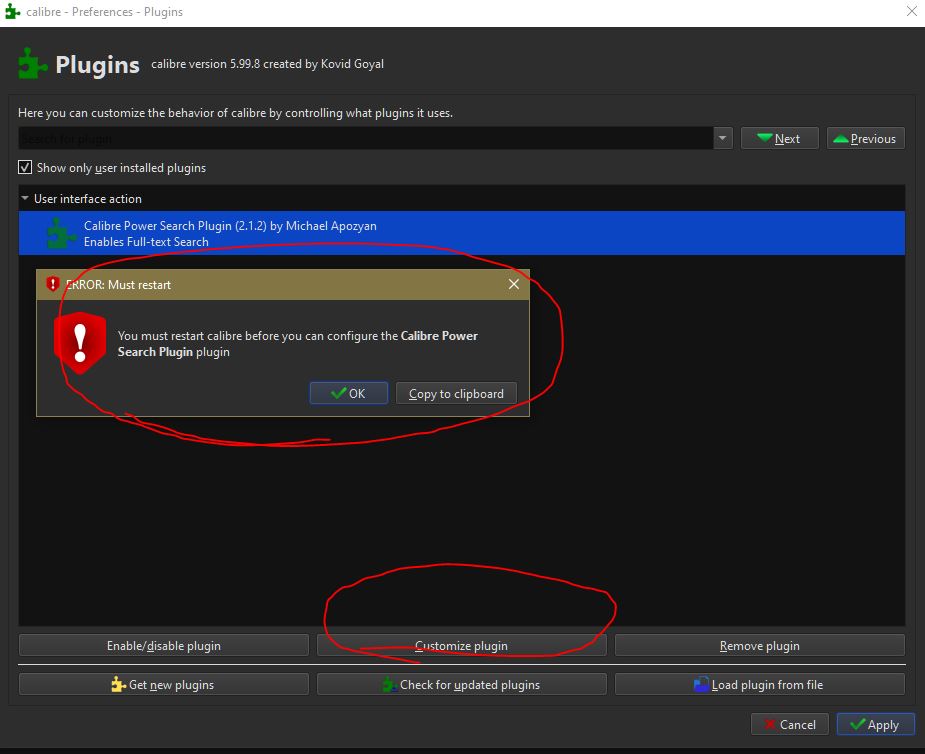Click Customize plugin button

[x=461, y=645]
